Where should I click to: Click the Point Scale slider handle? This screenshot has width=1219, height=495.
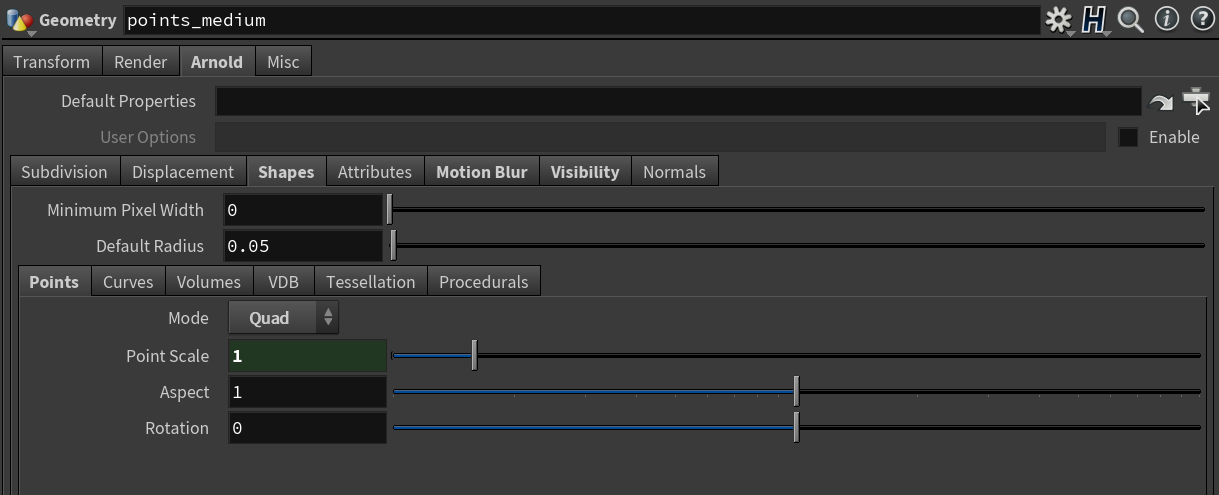pos(474,355)
